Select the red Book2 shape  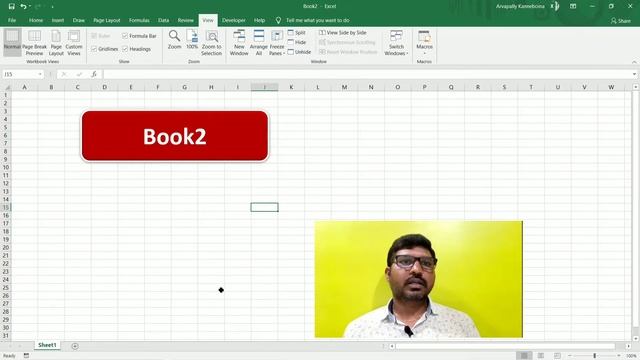click(x=175, y=136)
